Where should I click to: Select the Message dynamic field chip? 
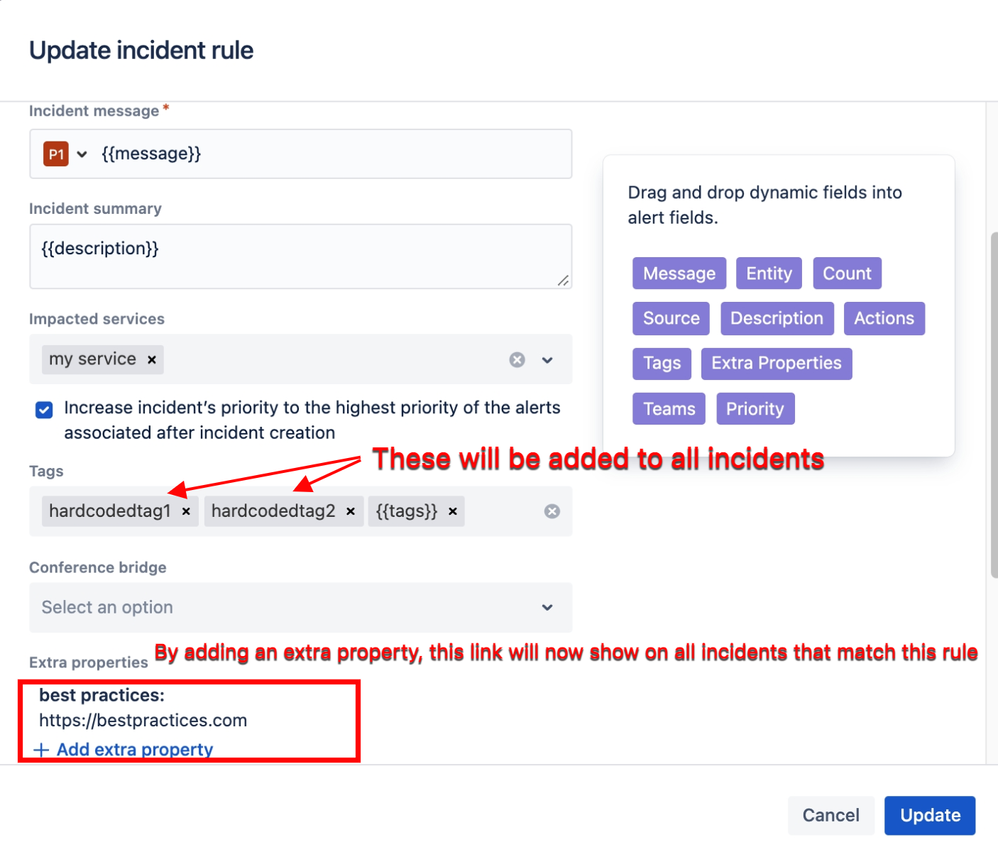[679, 273]
